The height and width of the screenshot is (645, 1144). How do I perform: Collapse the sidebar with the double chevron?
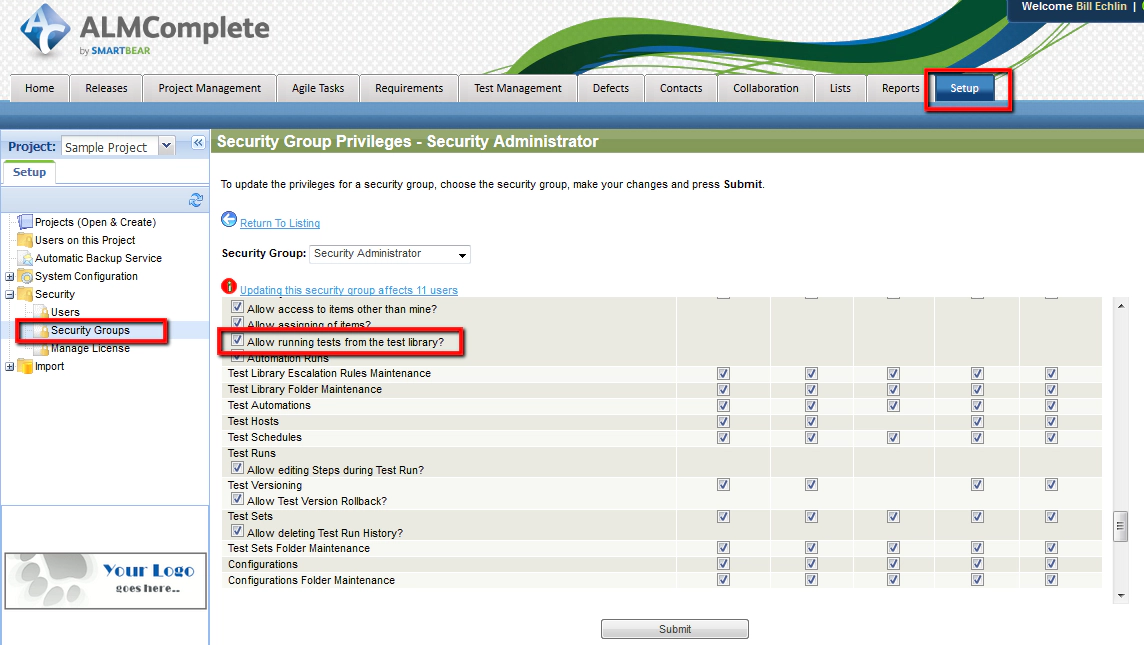(197, 143)
